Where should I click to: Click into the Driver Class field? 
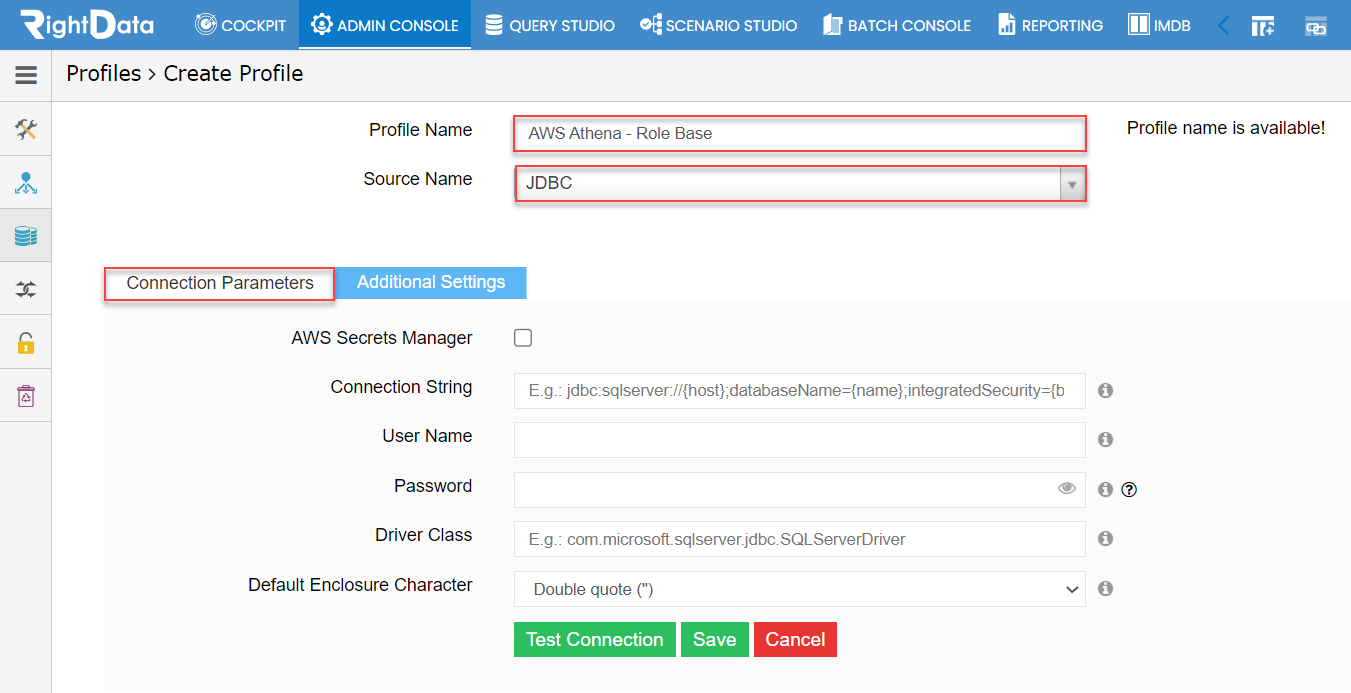(800, 539)
